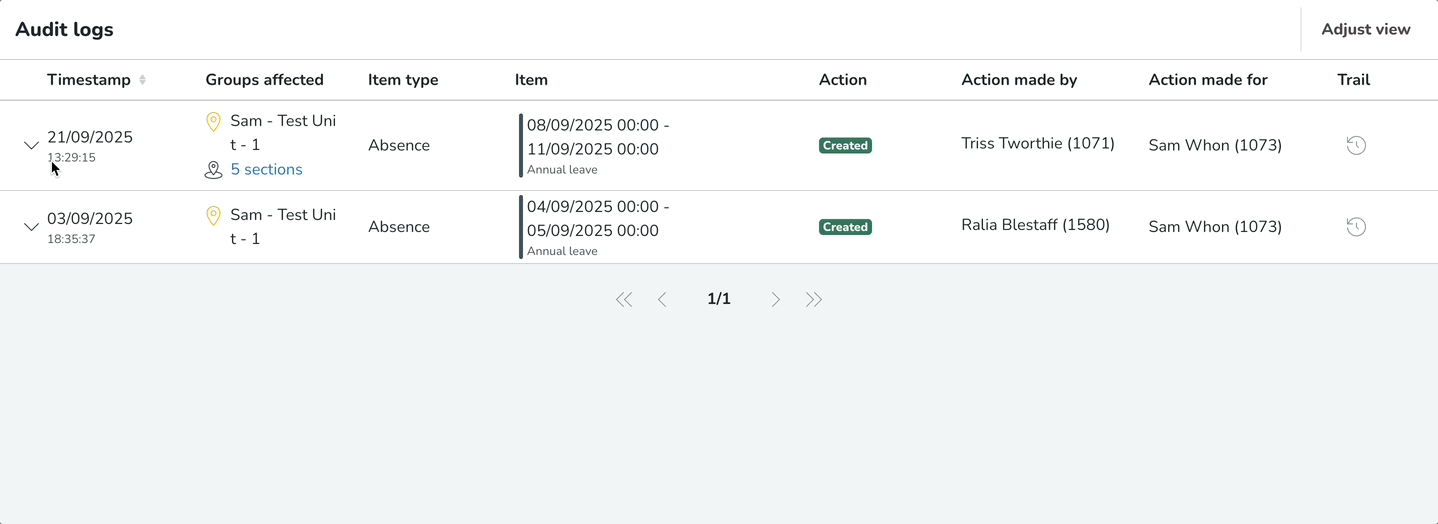Click Absence type in 21/09/2025 row
Viewport: 1438px width, 524px height.
[399, 146]
